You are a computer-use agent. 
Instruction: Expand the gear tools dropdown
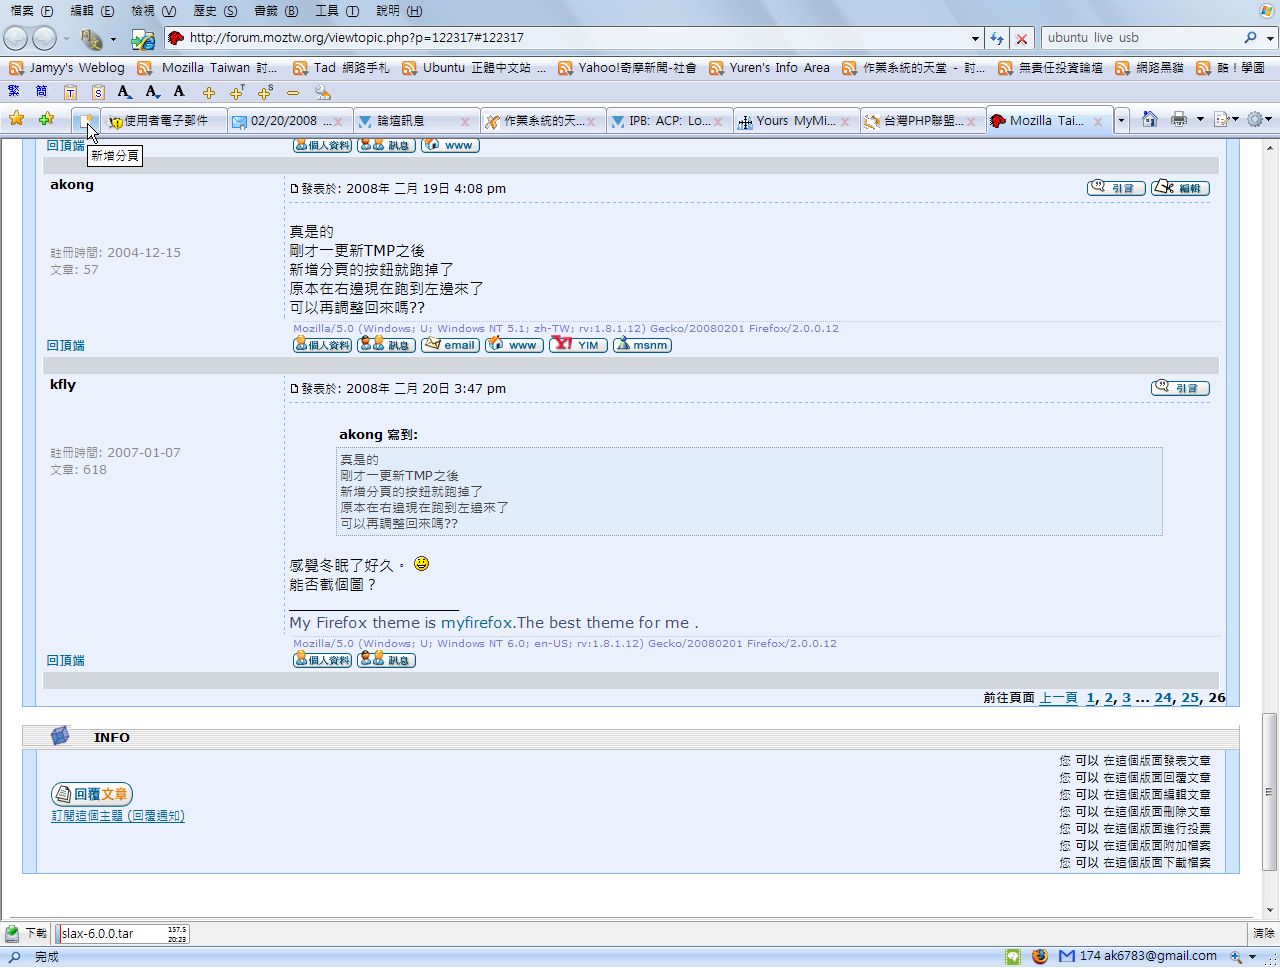(1269, 120)
